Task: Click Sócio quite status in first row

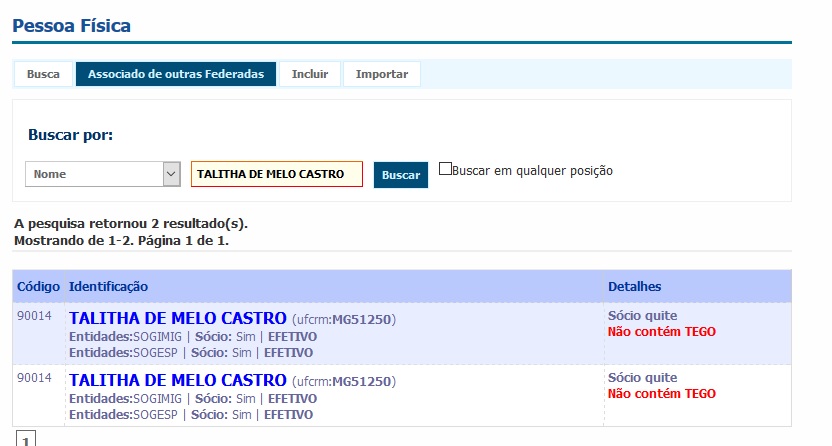Action: pyautogui.click(x=642, y=316)
